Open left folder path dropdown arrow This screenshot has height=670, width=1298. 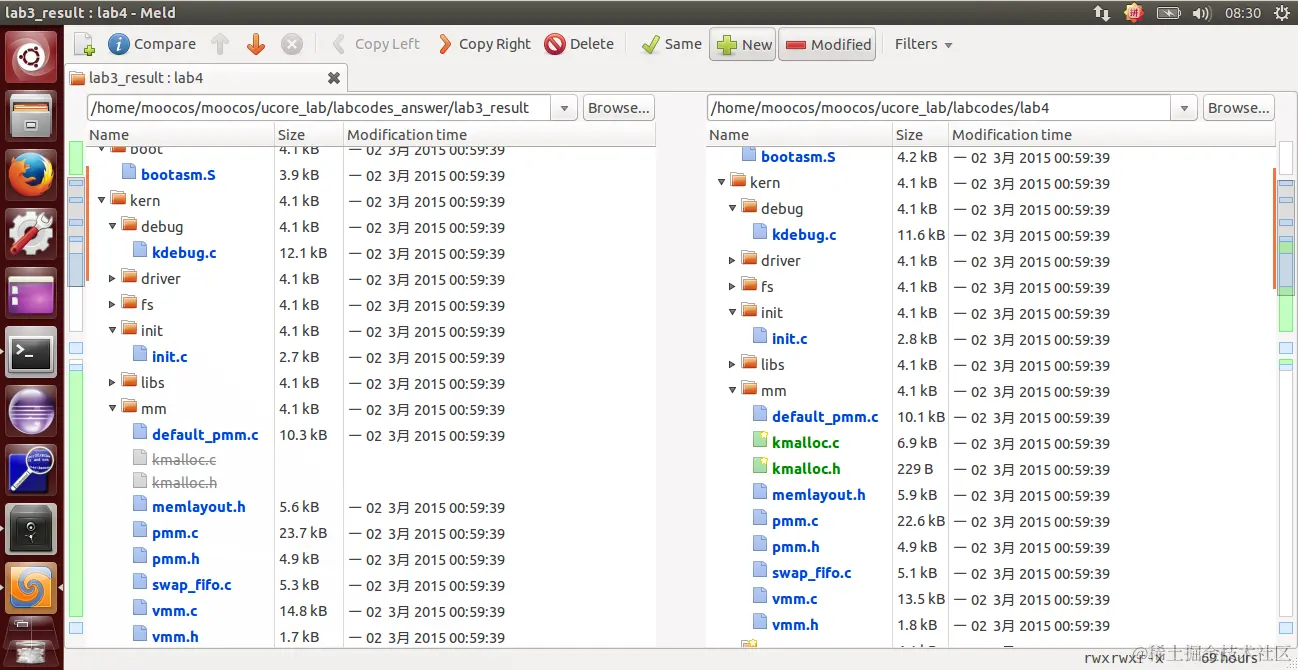tap(565, 108)
